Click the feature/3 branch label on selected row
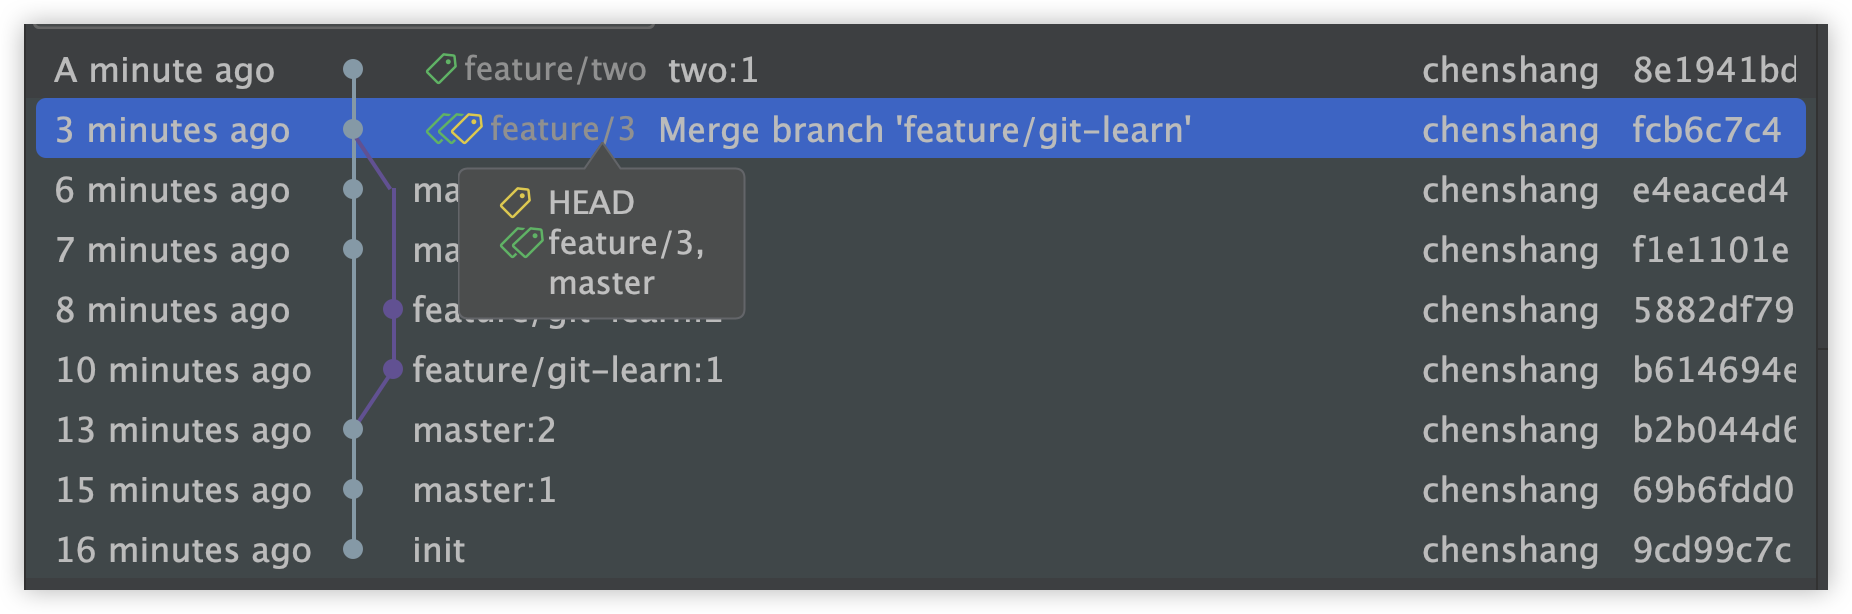Viewport: 1852px width, 614px height. coord(562,129)
